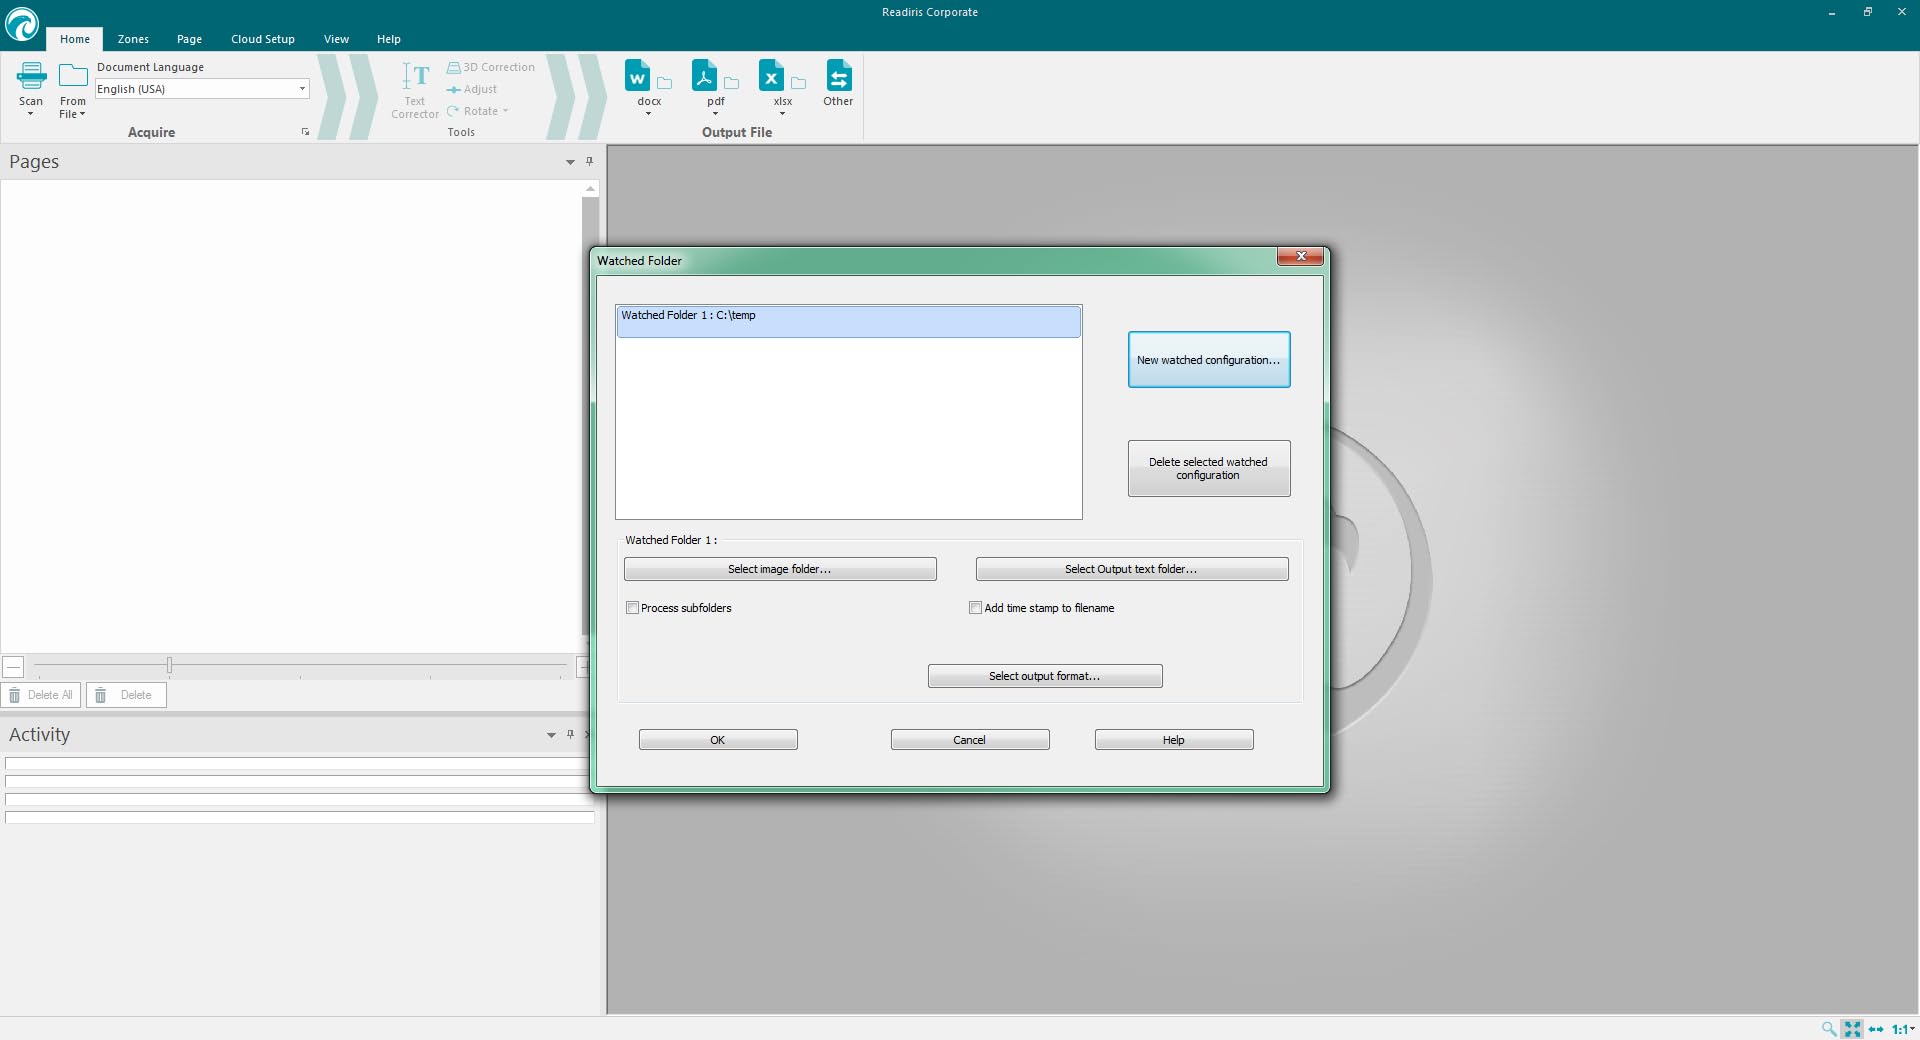Image resolution: width=1920 pixels, height=1040 pixels.
Task: Click small folder icon beside xlsx
Action: click(798, 83)
